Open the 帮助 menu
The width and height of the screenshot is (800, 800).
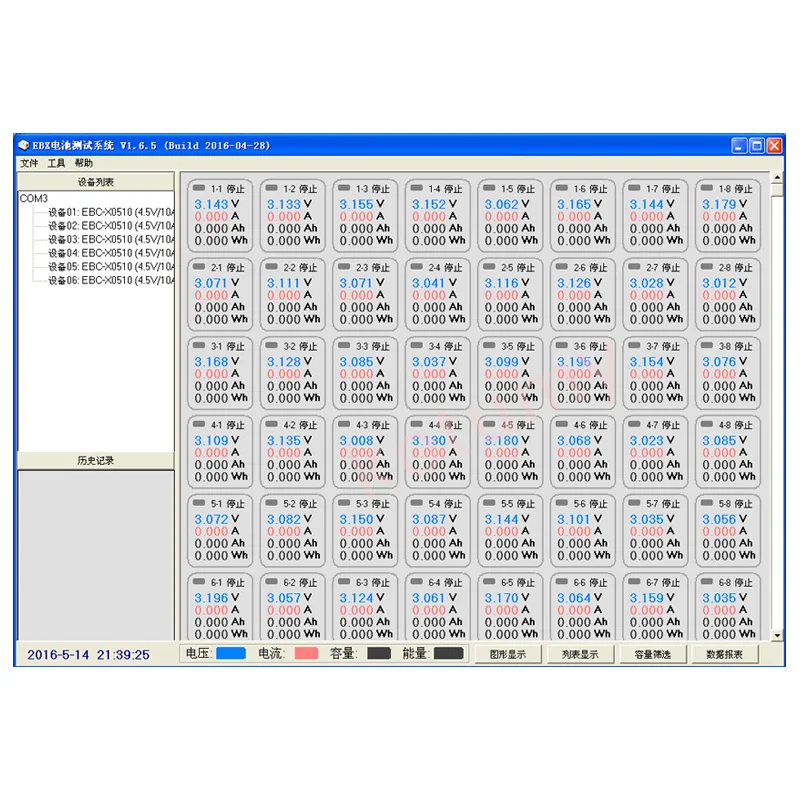pos(84,163)
